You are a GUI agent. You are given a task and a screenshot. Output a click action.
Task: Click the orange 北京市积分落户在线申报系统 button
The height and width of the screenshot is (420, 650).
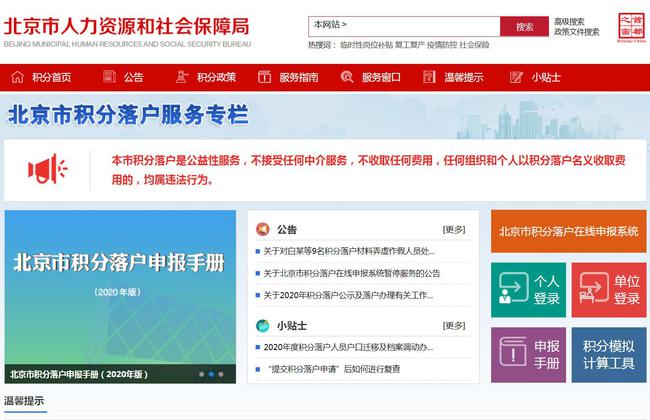click(x=568, y=231)
